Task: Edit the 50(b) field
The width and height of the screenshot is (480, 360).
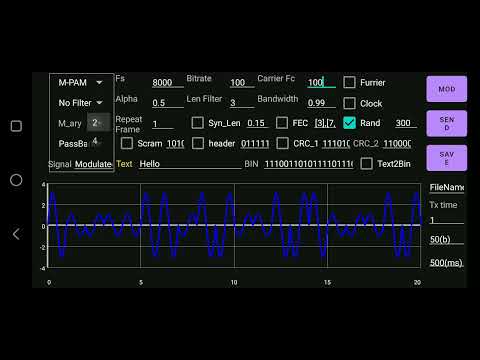Action: pos(447,239)
